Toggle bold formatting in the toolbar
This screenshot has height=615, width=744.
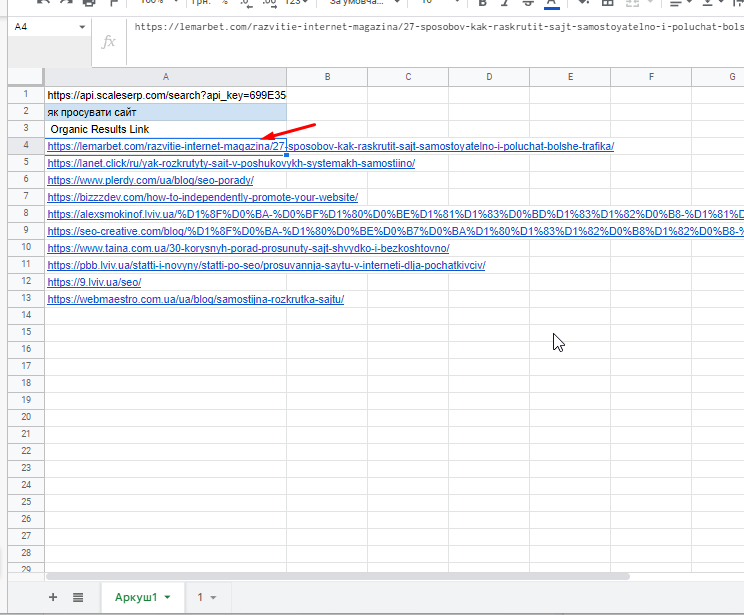[481, 3]
